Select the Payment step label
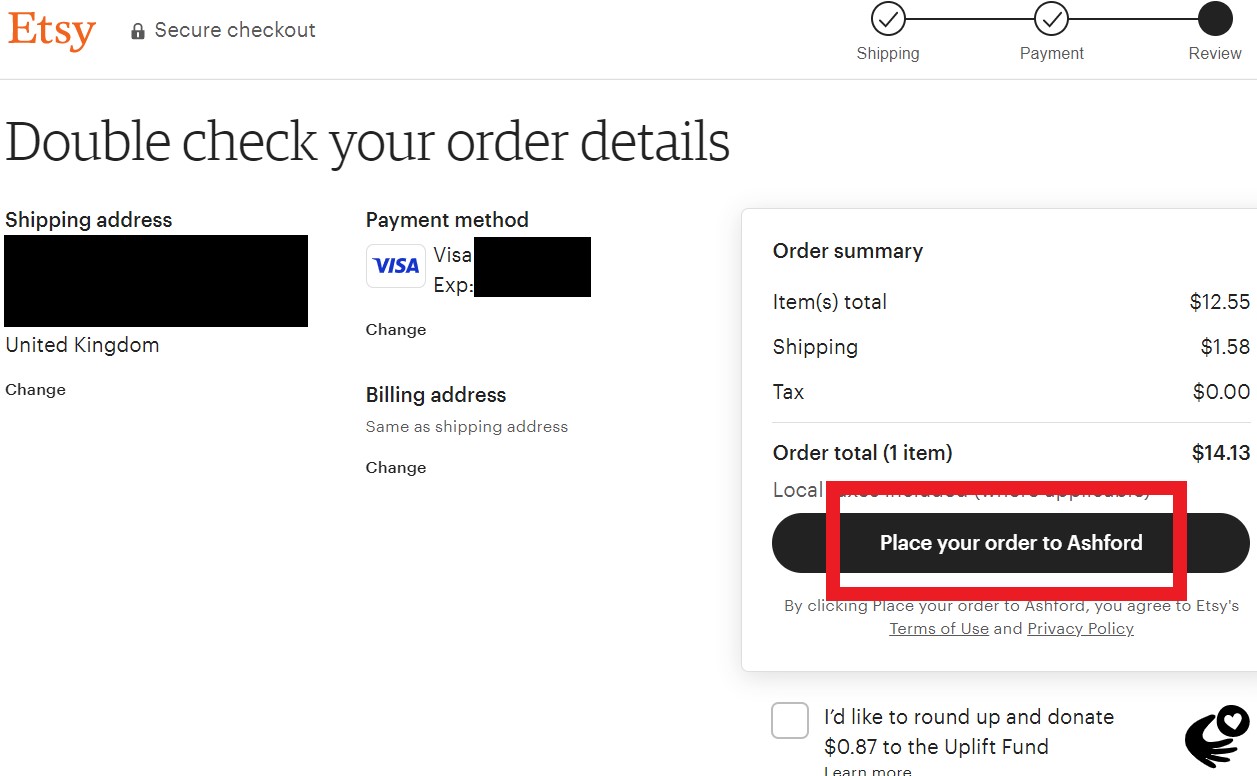Viewport: 1257px width, 776px height. click(x=1051, y=53)
